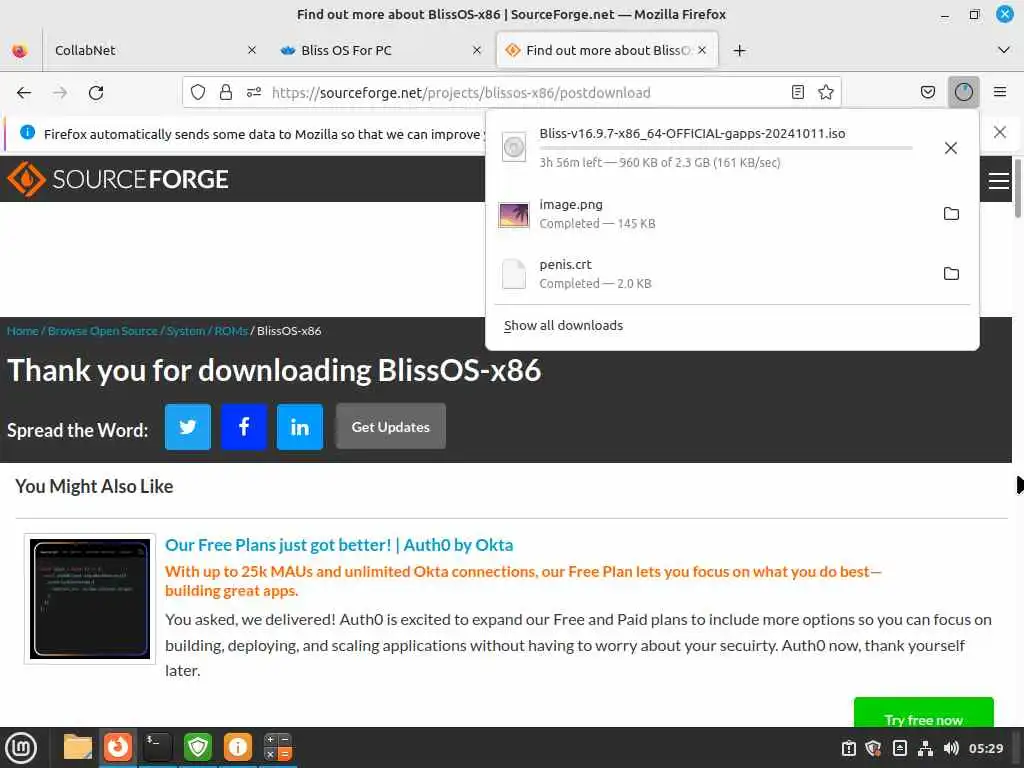
Task: Open the image.png thumbnail in downloads
Action: pos(514,214)
